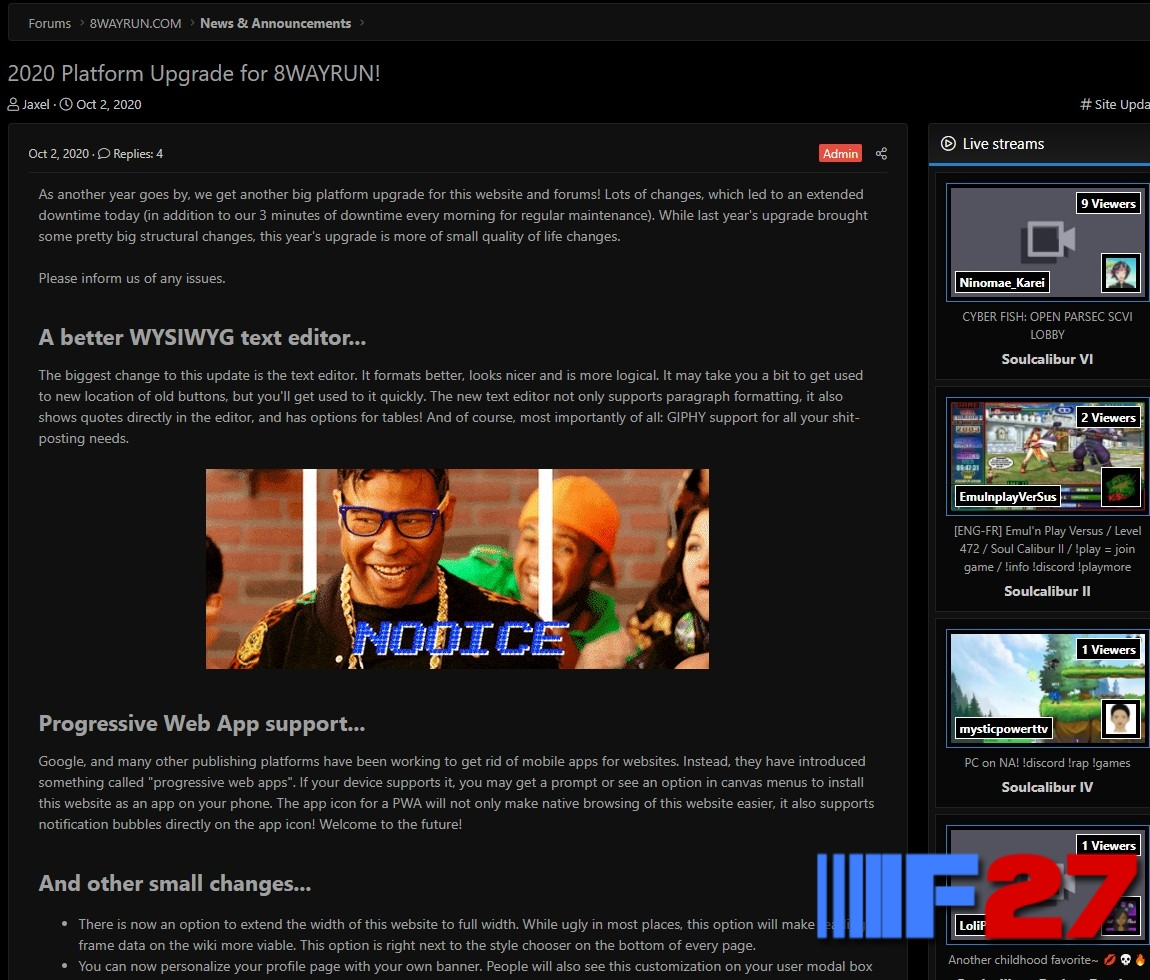Click stream title CYBER FISH: OPEN PARSEC SCVI LOBBY
The width and height of the screenshot is (1150, 980).
click(1047, 325)
